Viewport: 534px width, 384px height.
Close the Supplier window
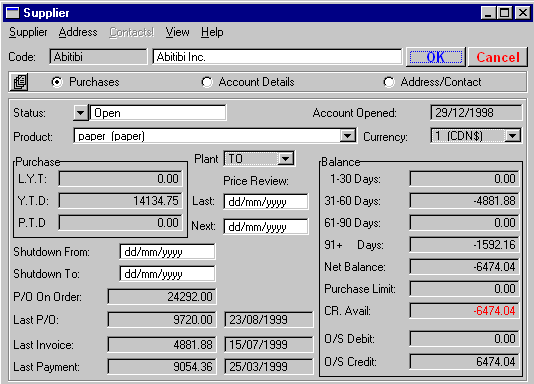pos(522,13)
